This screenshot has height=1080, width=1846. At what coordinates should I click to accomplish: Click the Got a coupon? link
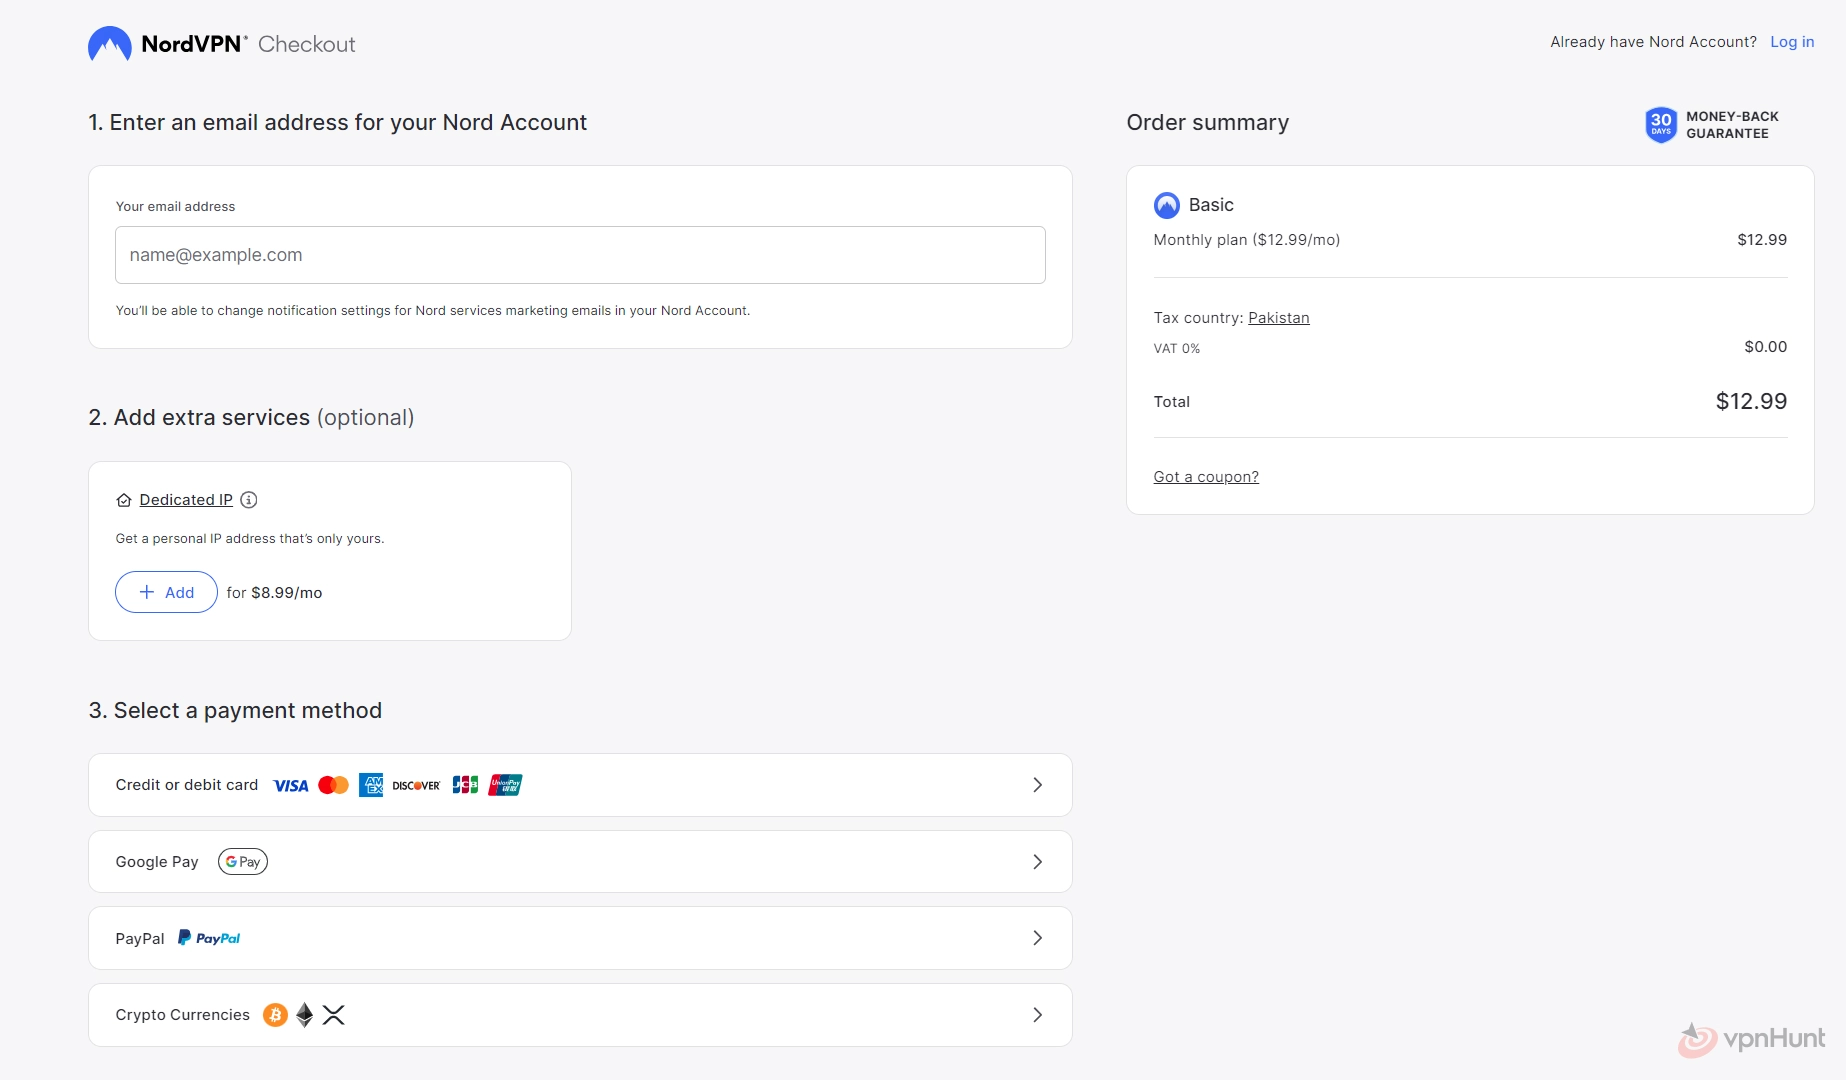tap(1206, 477)
